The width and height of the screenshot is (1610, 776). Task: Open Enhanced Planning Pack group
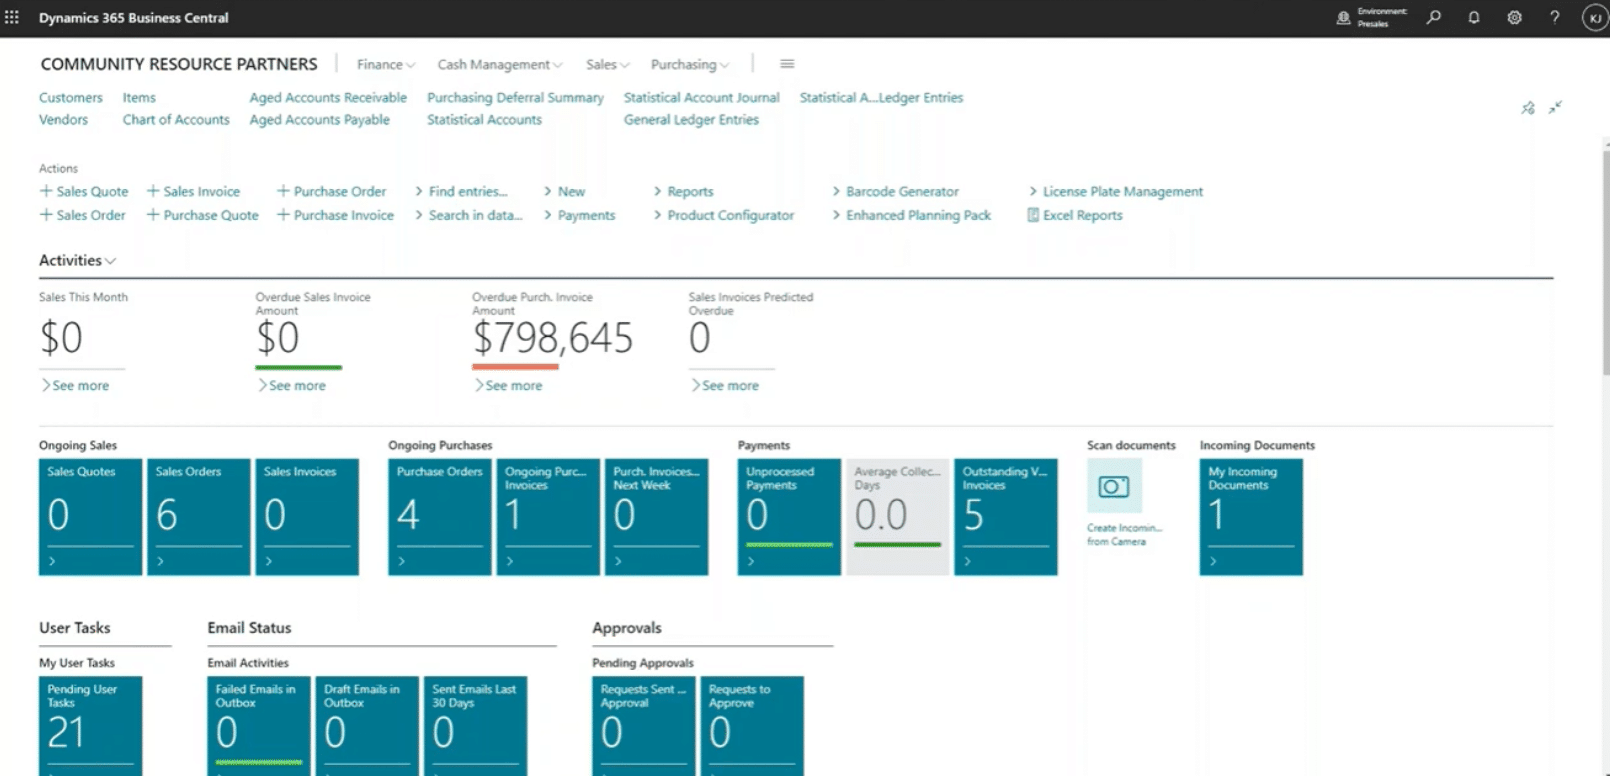point(912,215)
